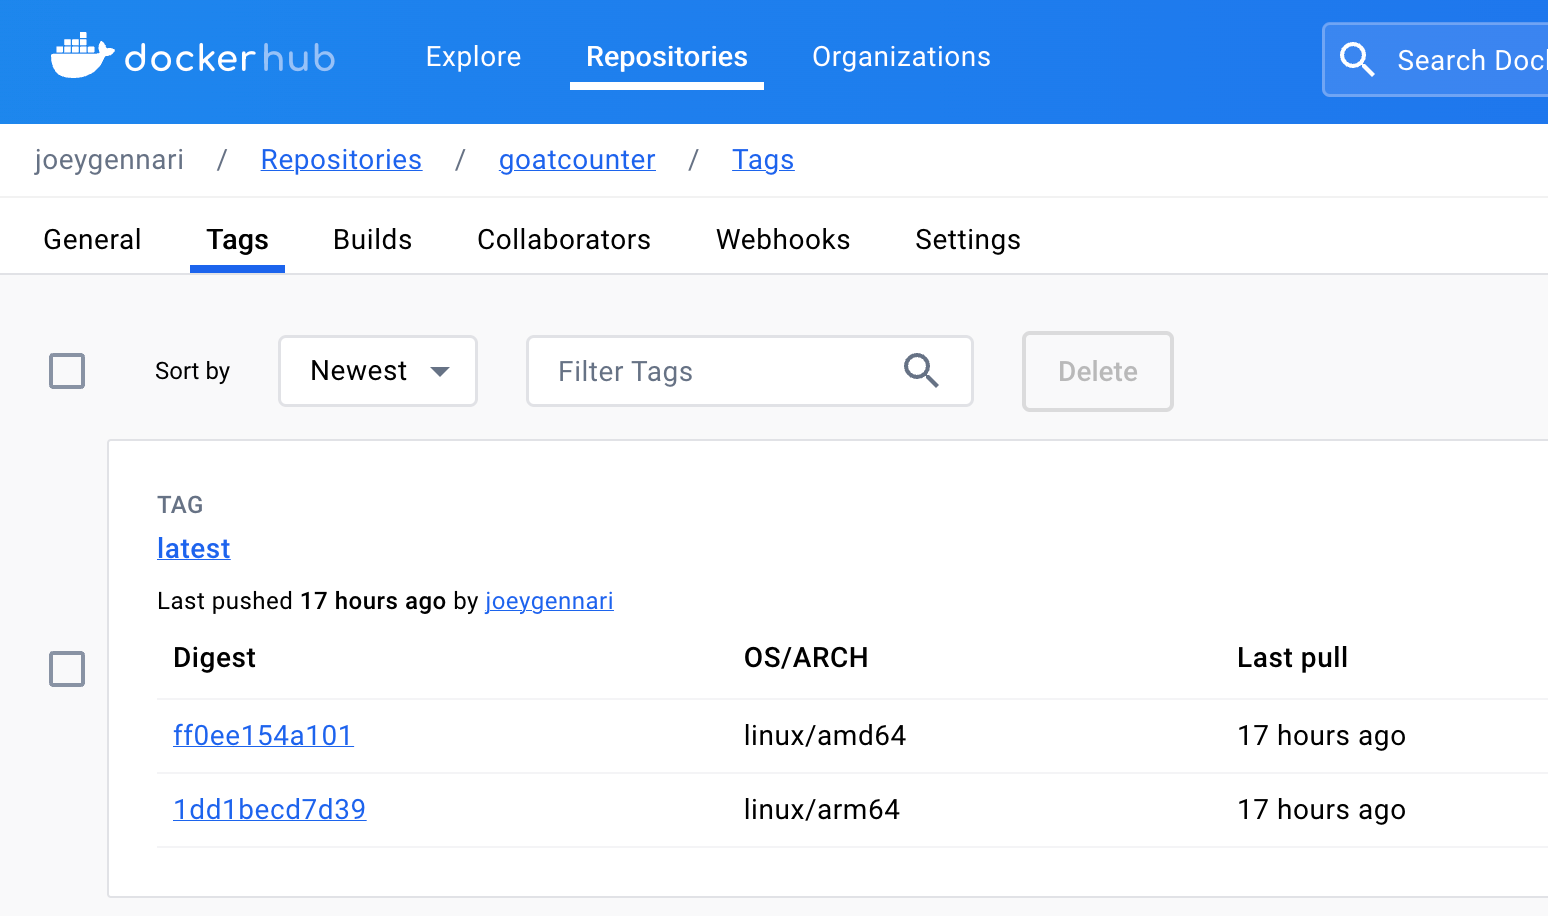
Task: Click the Sort by label
Action: pyautogui.click(x=192, y=371)
